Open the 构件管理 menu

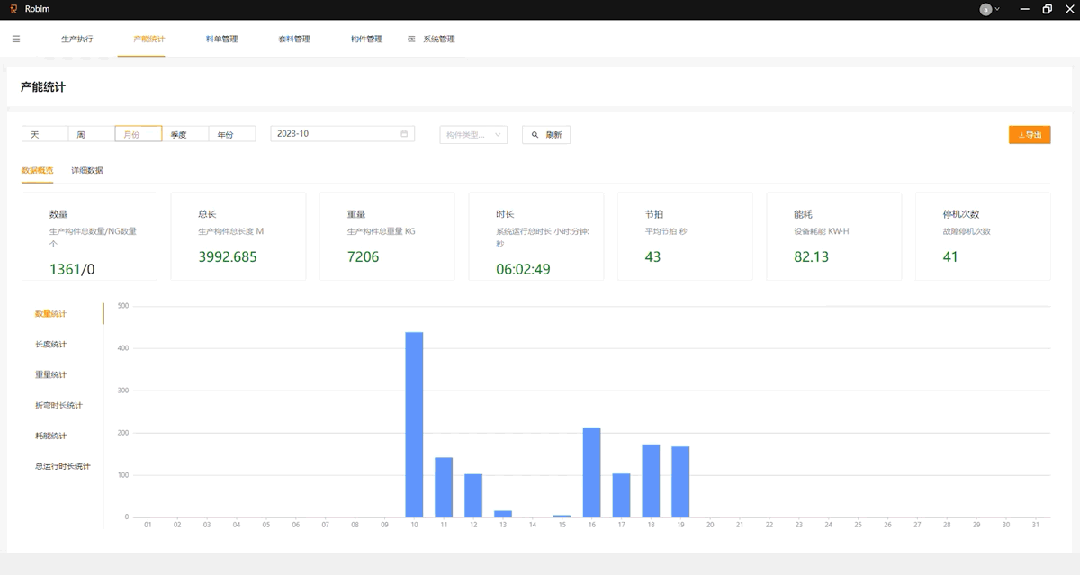tap(366, 39)
